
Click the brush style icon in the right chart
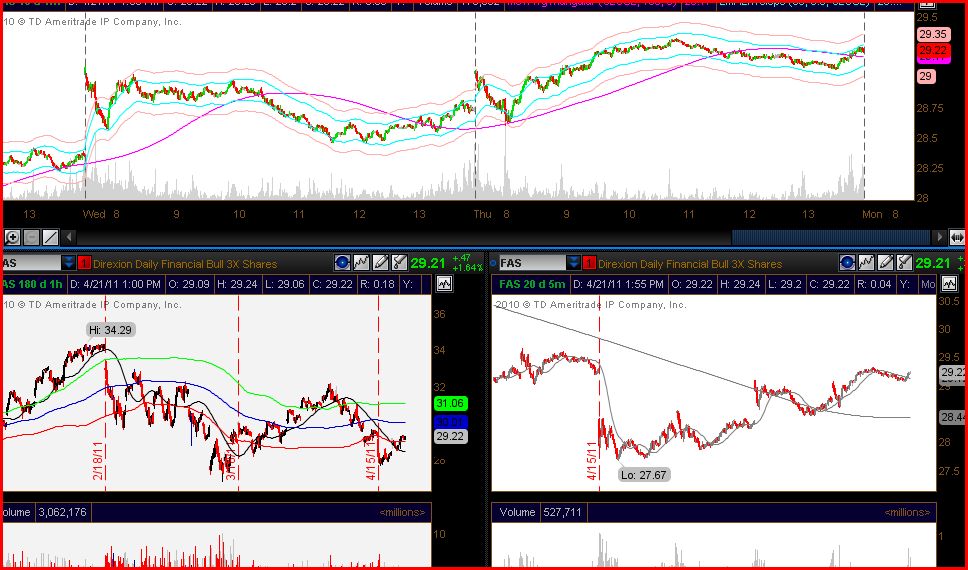[904, 263]
